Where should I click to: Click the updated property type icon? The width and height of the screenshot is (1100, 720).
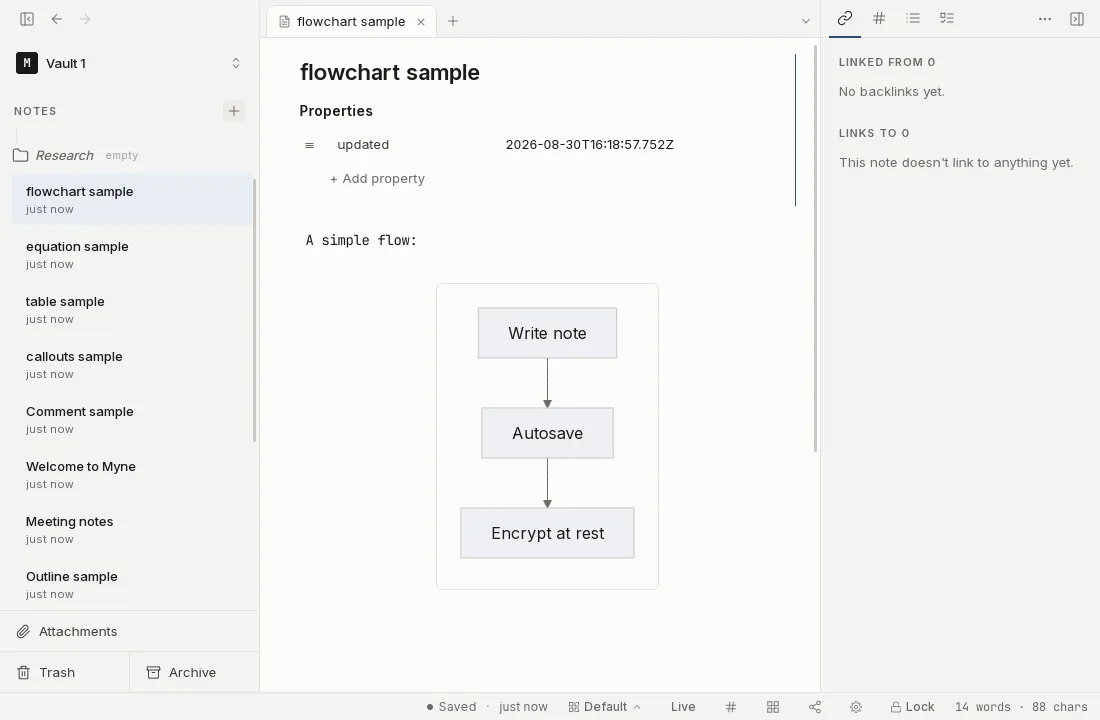click(x=309, y=145)
